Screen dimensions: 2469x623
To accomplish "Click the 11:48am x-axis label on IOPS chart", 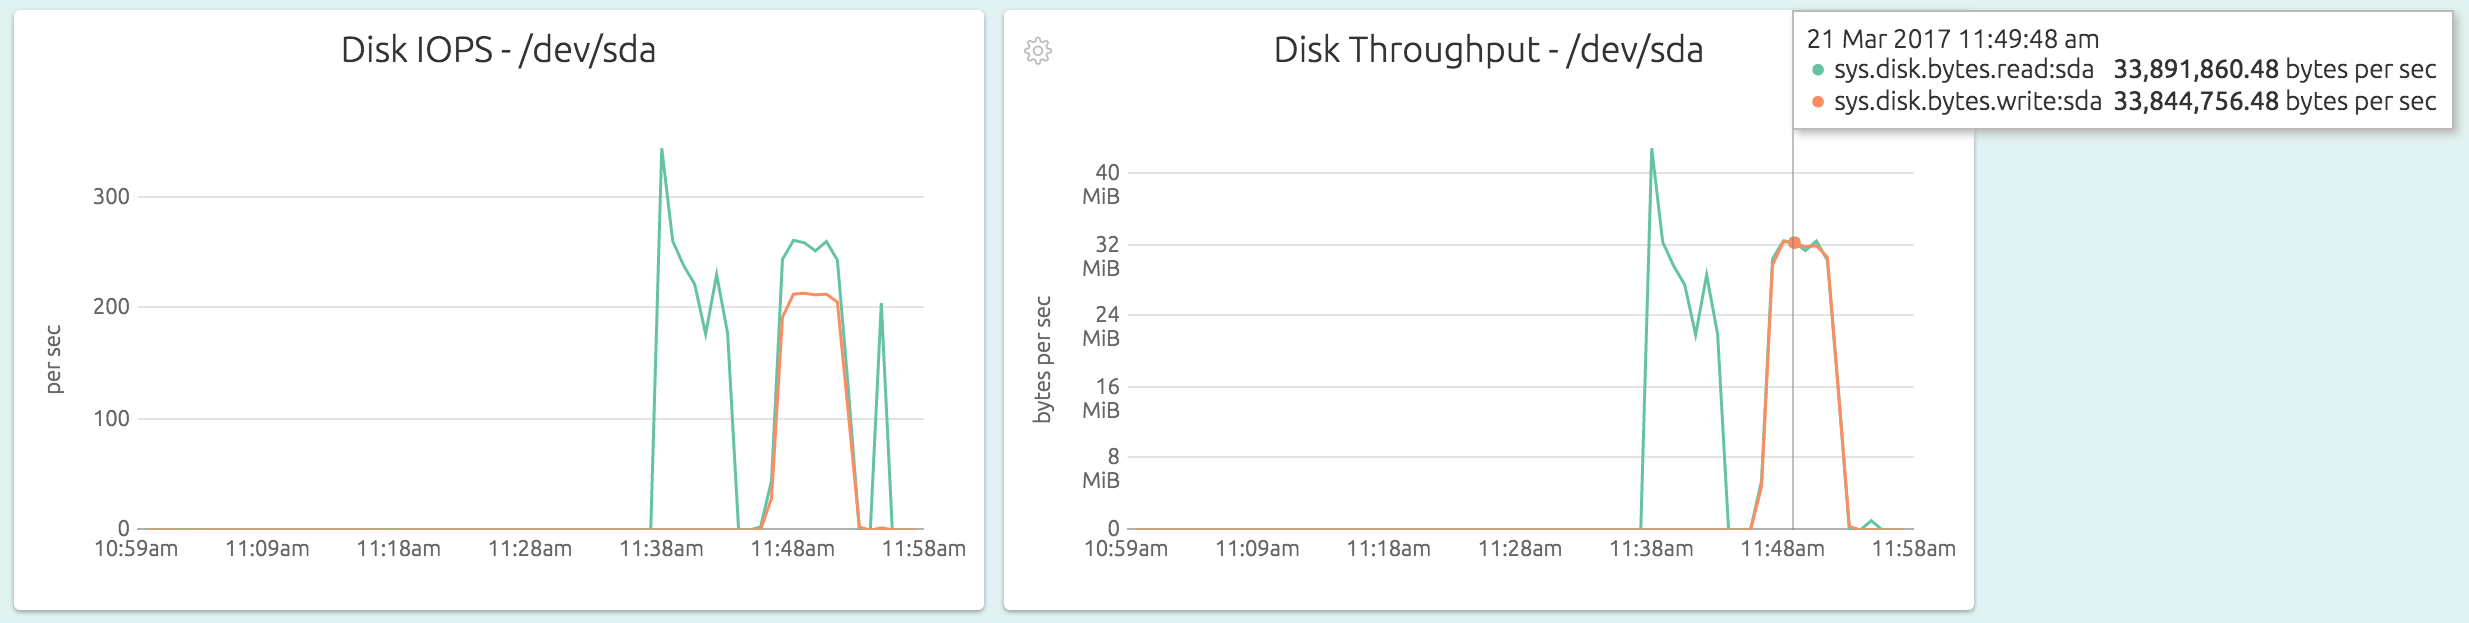I will (793, 549).
